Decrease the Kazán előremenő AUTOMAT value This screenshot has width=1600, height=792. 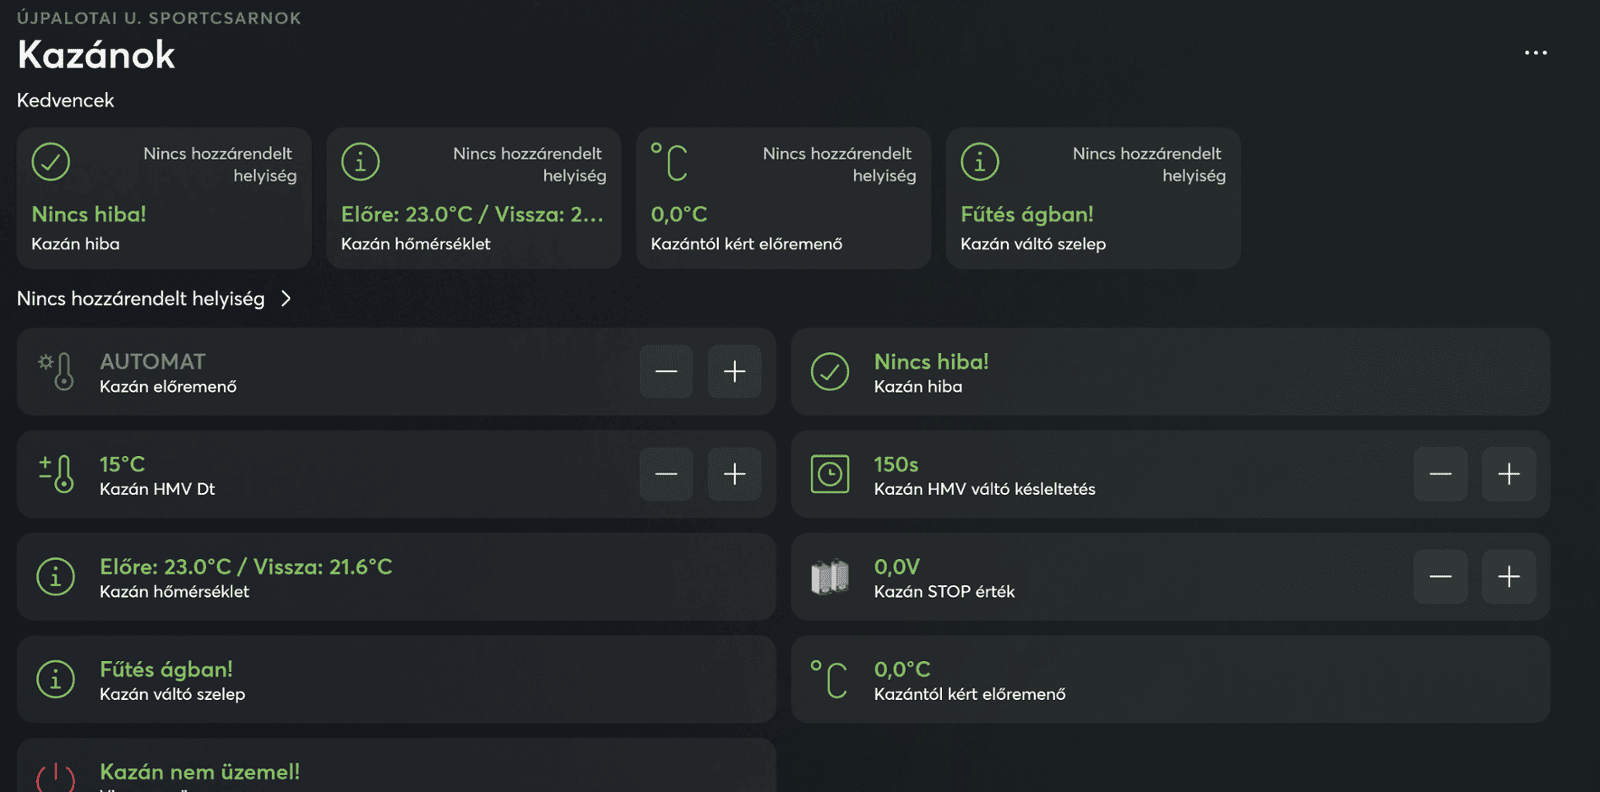pyautogui.click(x=666, y=372)
